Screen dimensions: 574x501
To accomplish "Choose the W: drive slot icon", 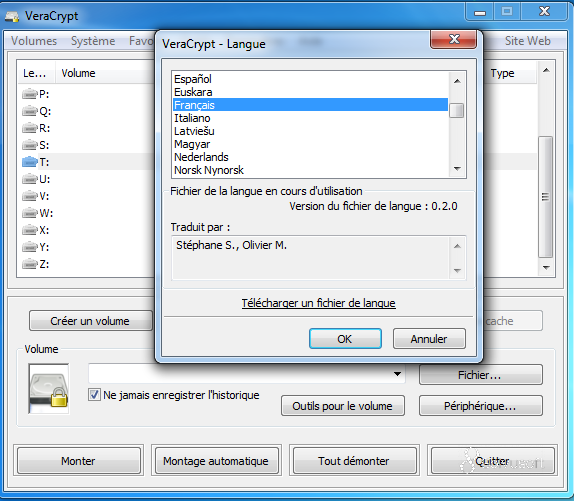I will pyautogui.click(x=30, y=213).
